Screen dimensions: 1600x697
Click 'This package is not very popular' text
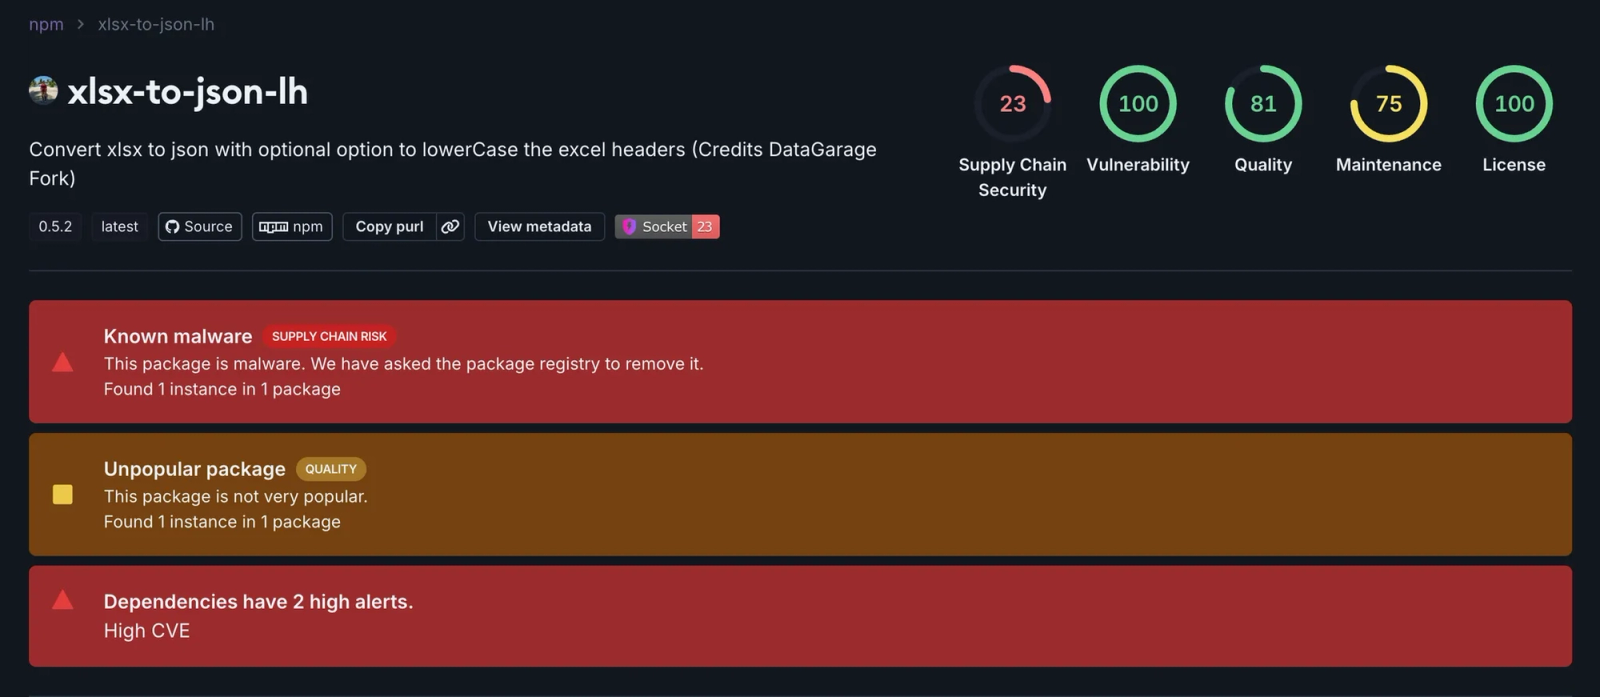[x=236, y=497]
